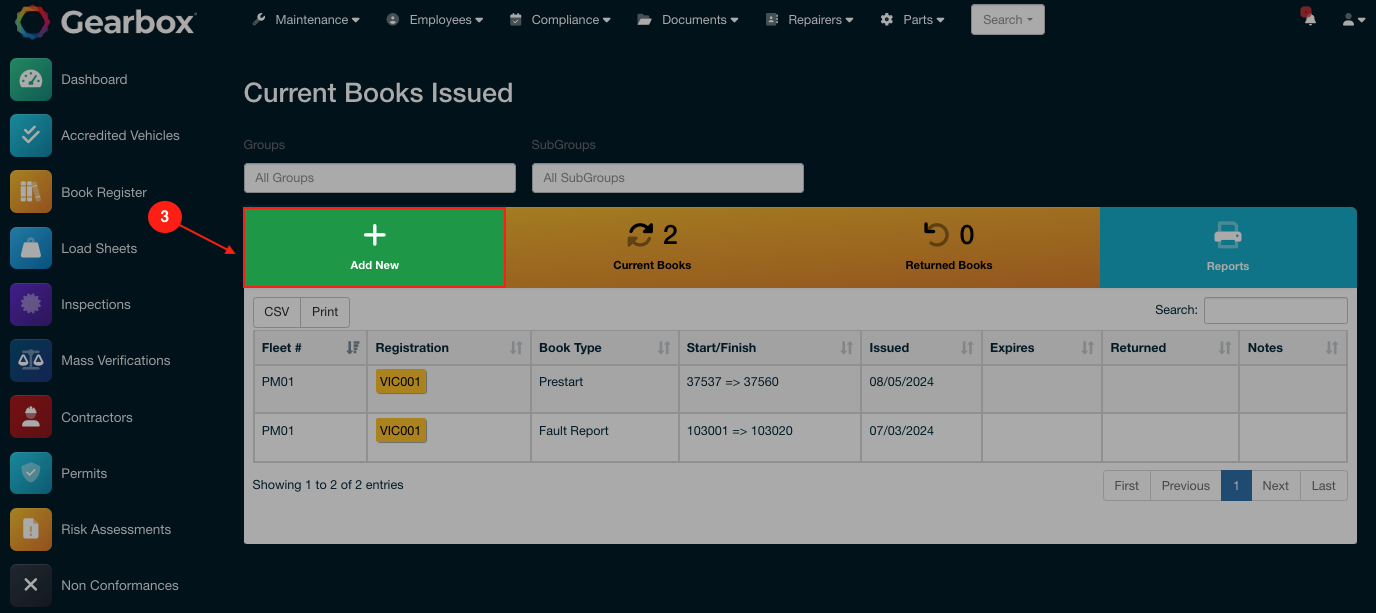Expand the All SubGroups dropdown
Viewport: 1376px width, 613px height.
(667, 178)
